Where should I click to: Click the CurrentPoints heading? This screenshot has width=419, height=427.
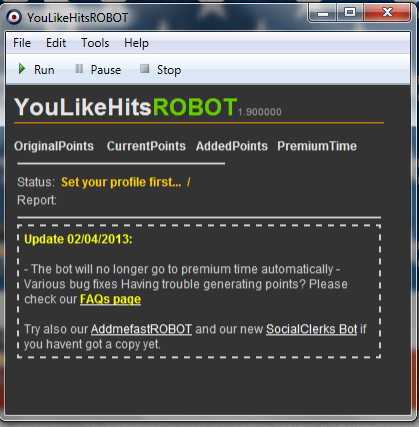point(146,146)
